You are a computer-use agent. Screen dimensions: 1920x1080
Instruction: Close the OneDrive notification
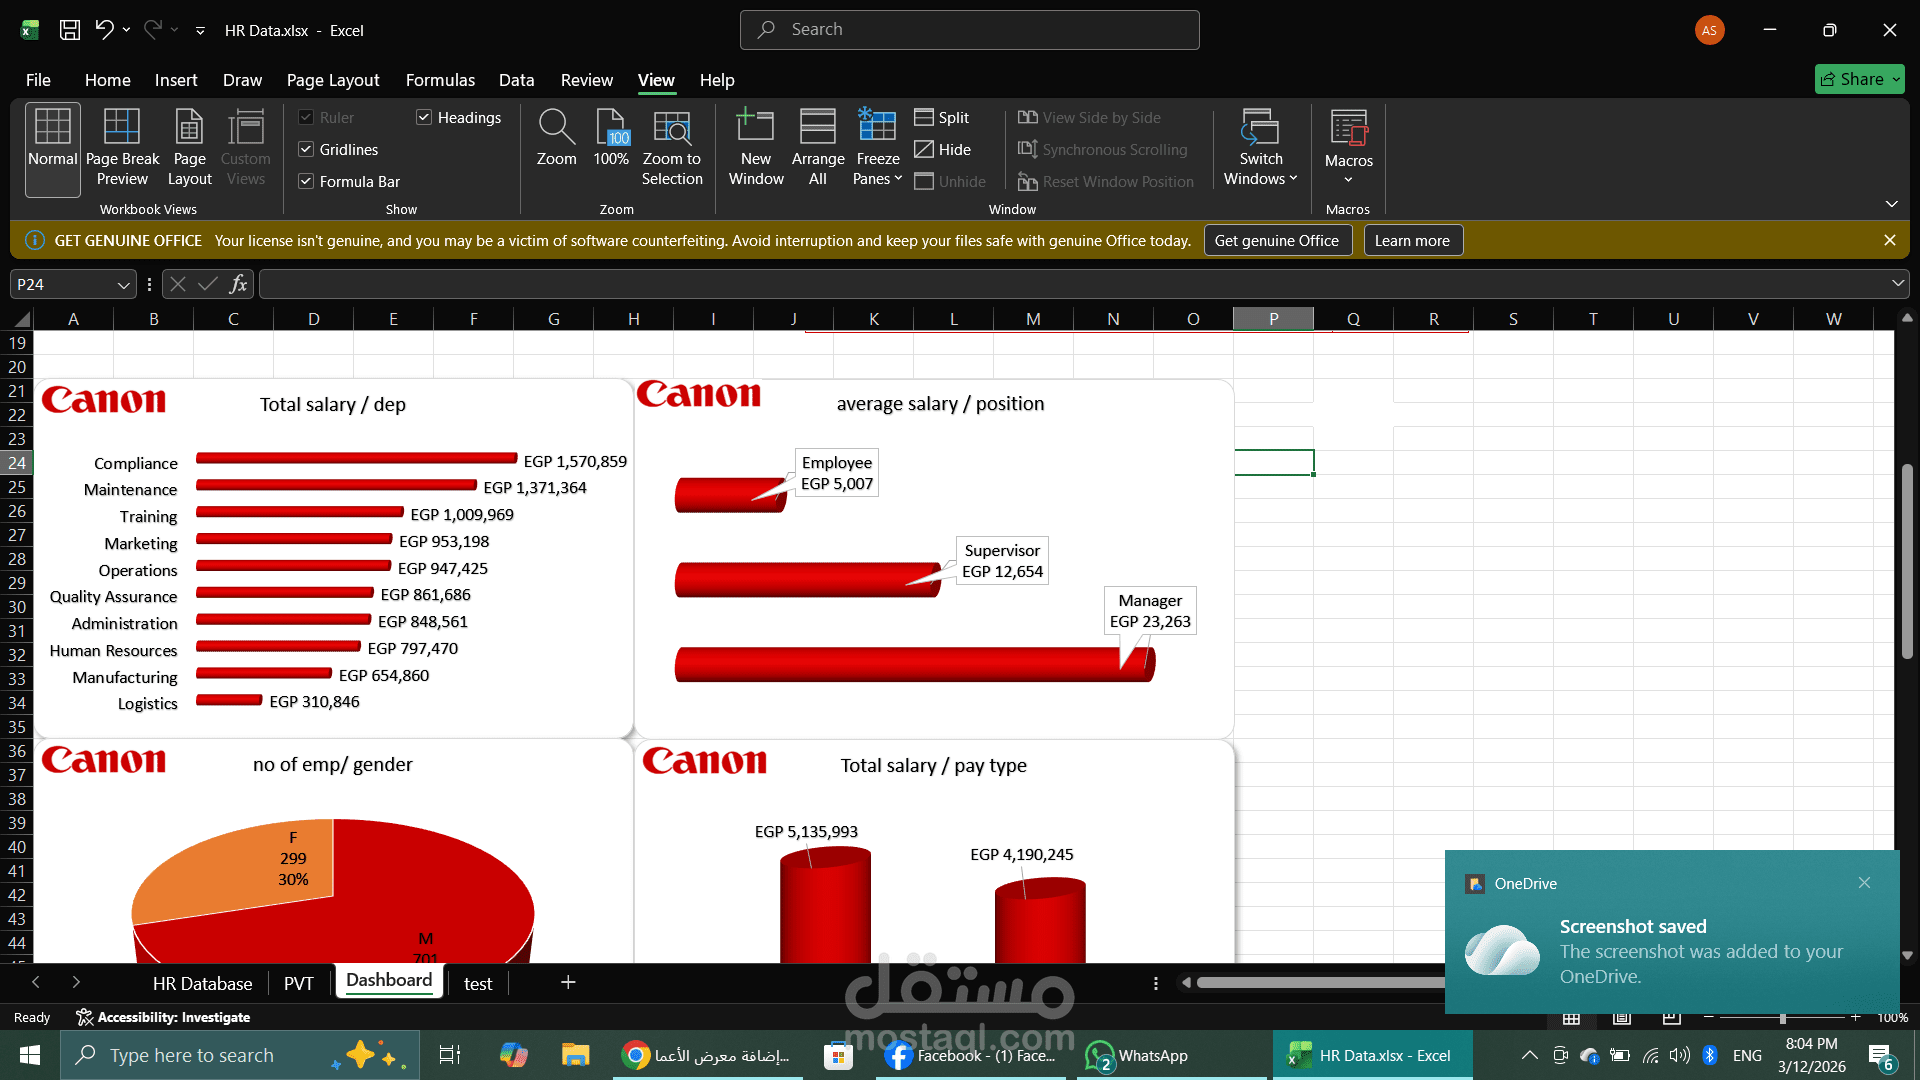pyautogui.click(x=1864, y=883)
